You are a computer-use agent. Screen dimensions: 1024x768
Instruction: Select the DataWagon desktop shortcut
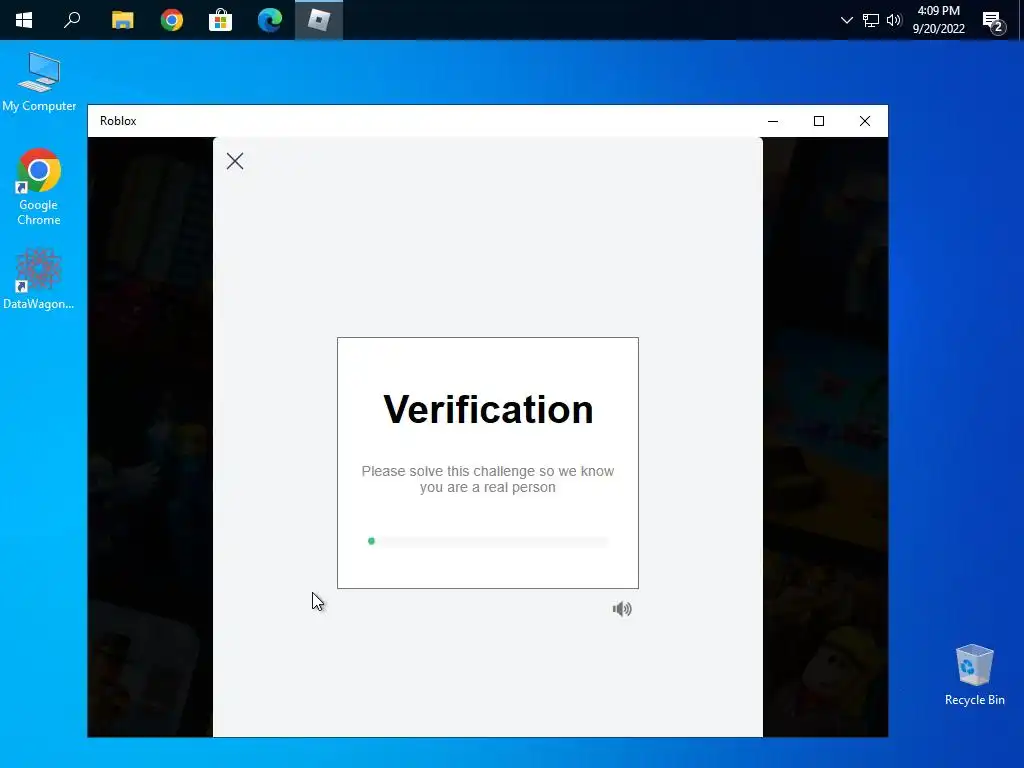coord(39,279)
